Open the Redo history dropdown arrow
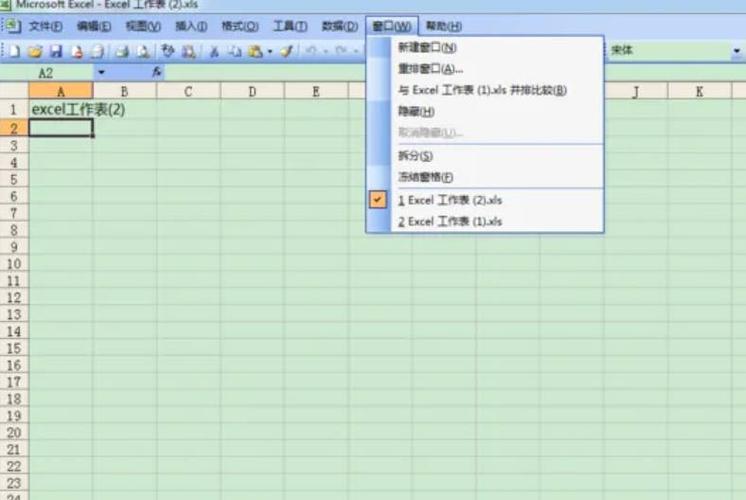Screen dimensions: 746x500 tap(355, 51)
